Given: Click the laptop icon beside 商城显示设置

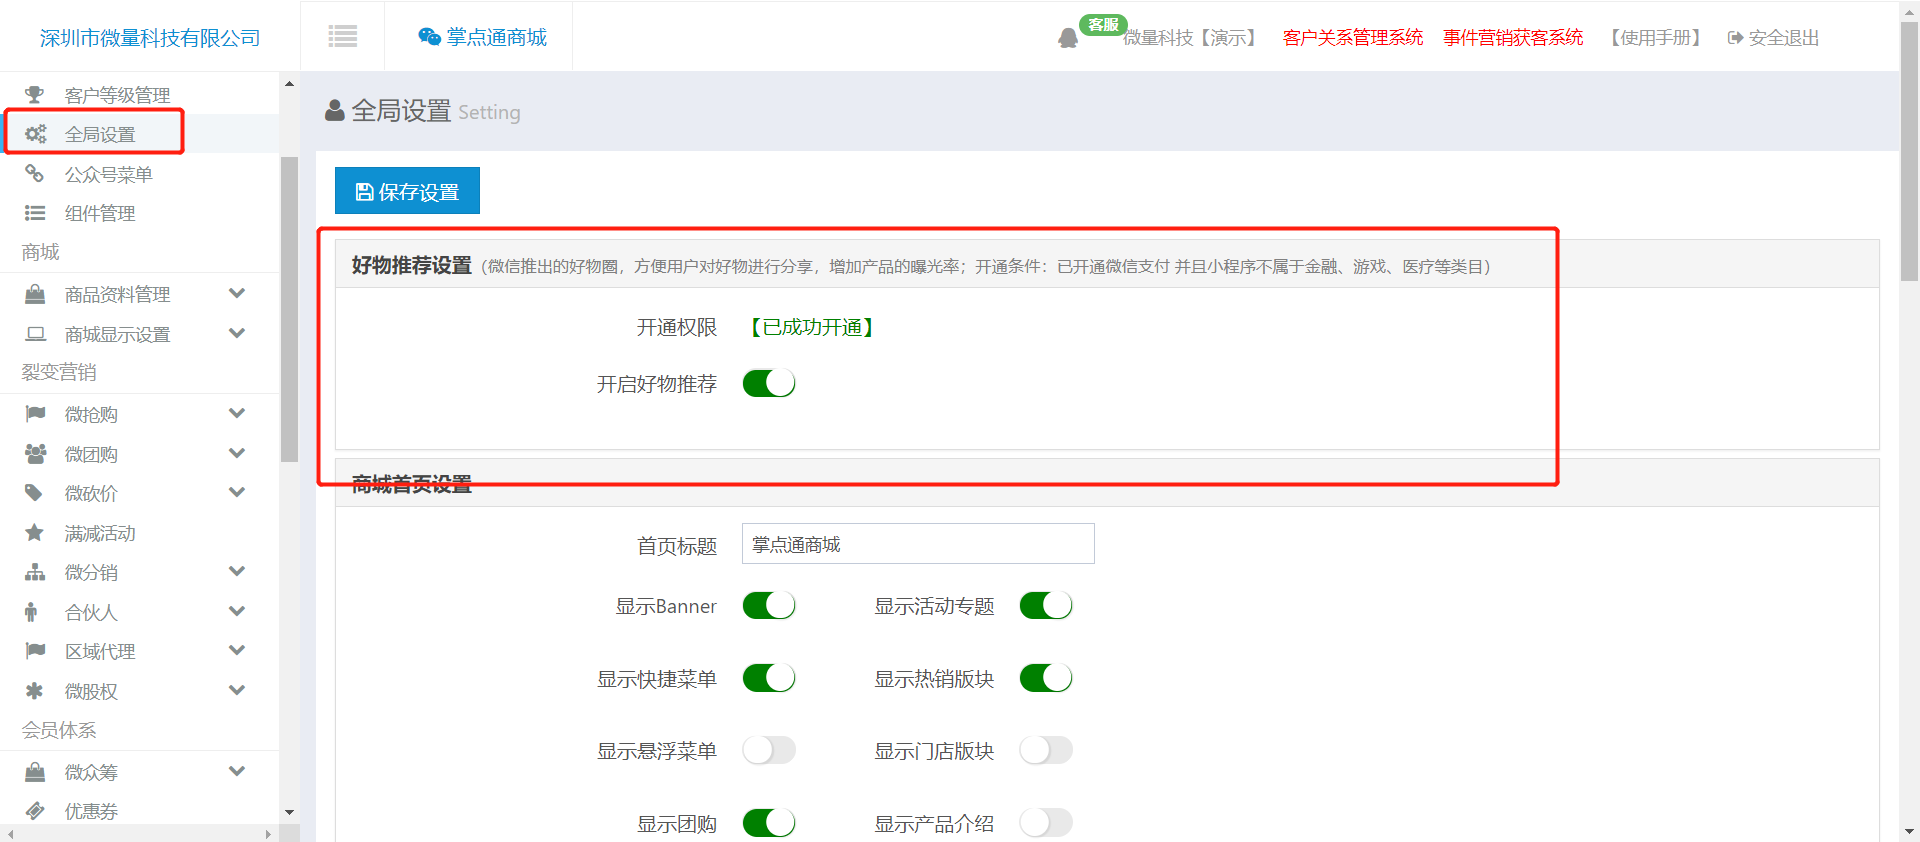Looking at the screenshot, I should tap(35, 334).
